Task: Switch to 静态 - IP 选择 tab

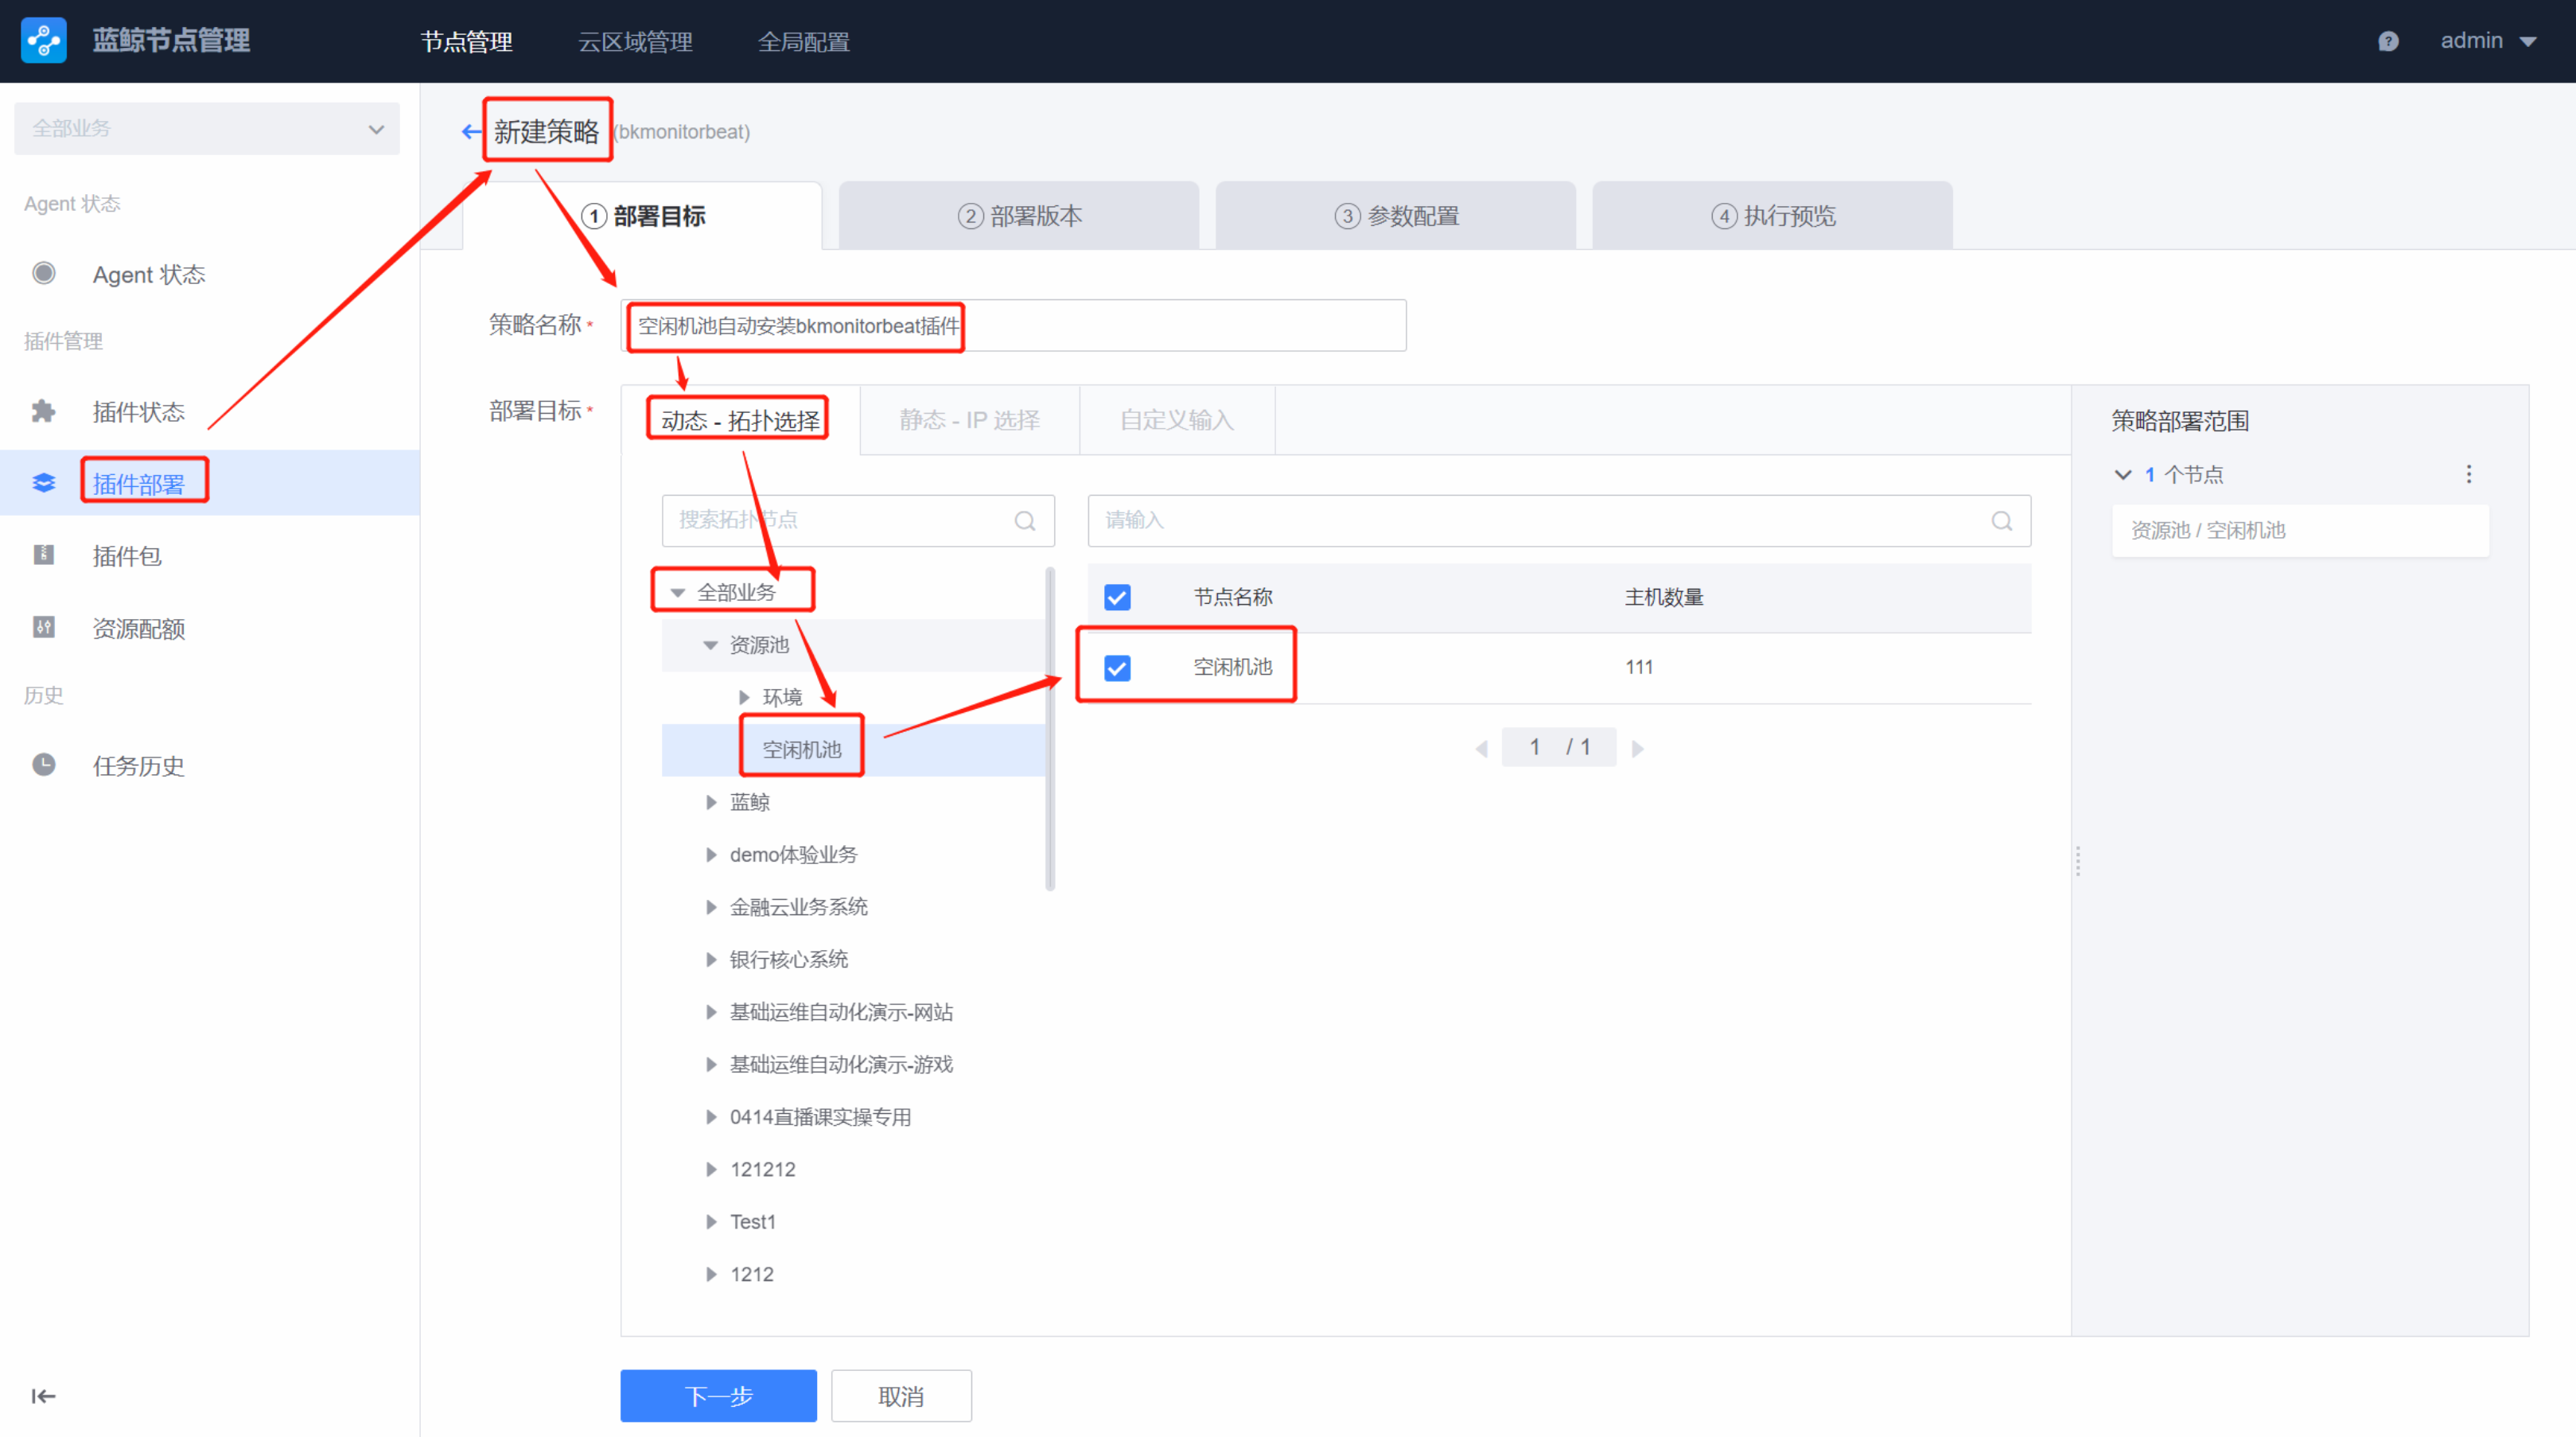Action: (969, 420)
